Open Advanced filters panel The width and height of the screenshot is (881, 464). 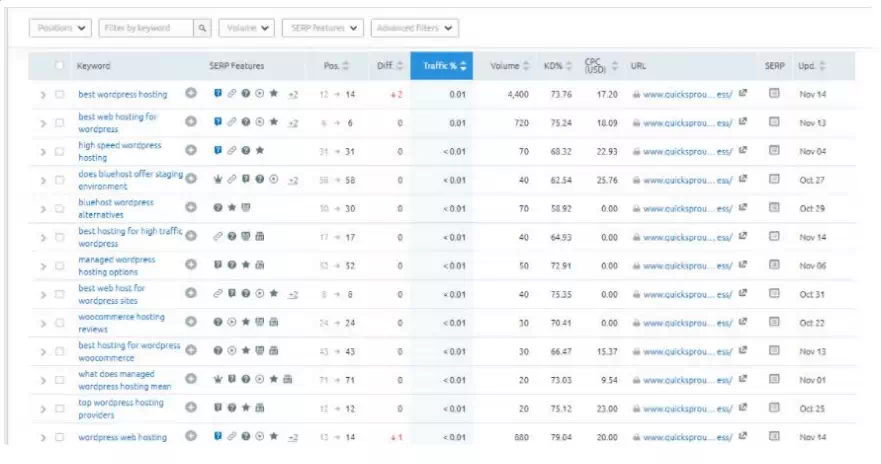tap(414, 29)
